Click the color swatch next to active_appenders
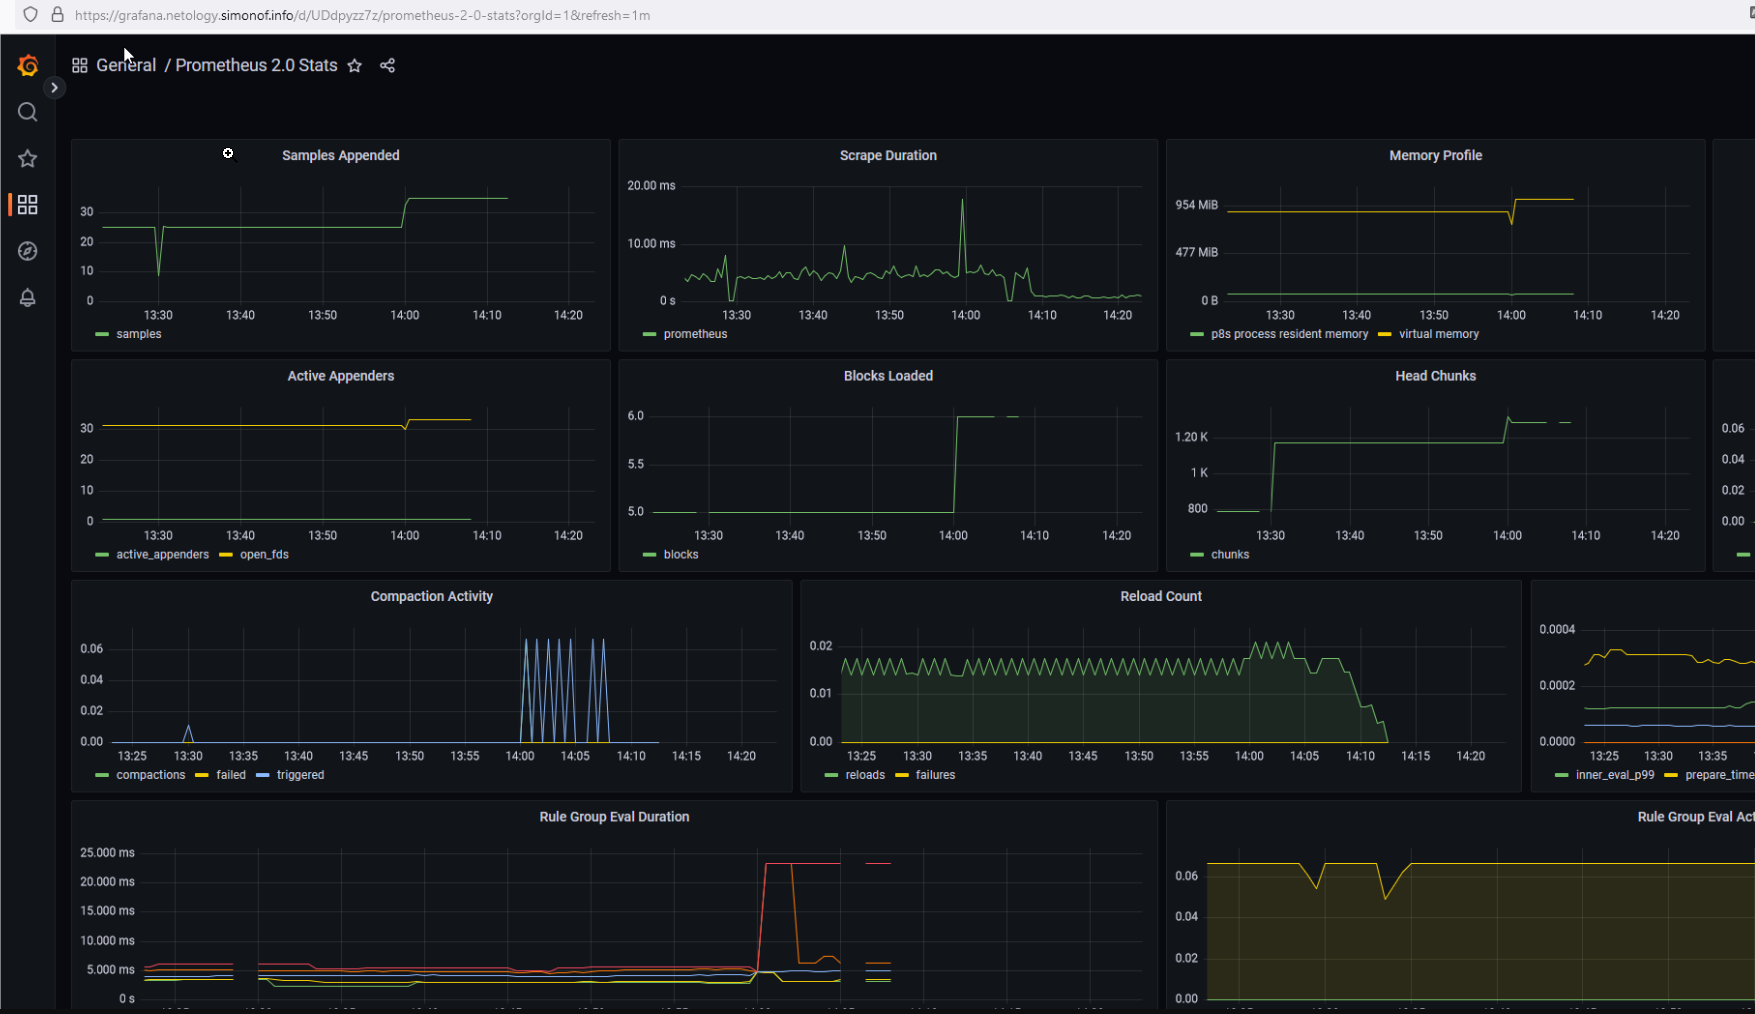 tap(101, 554)
